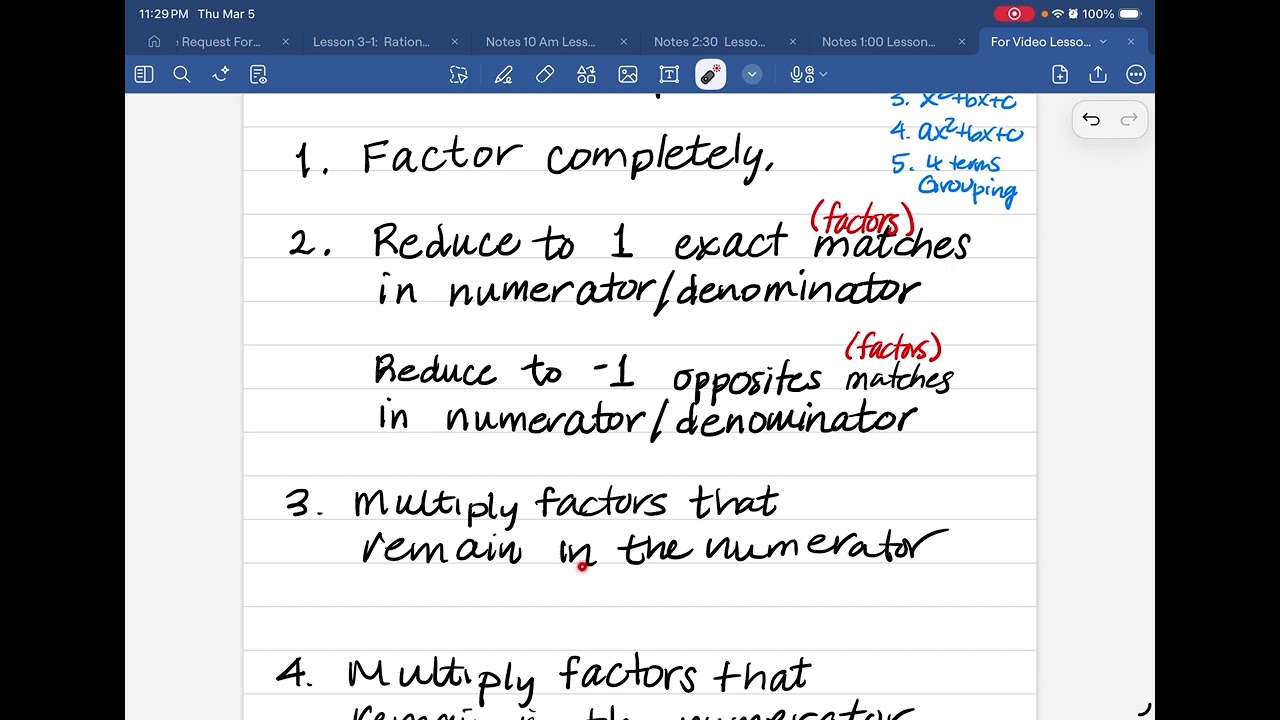Tap the Wi-Fi status icon
Image resolution: width=1280 pixels, height=720 pixels.
tap(1058, 14)
